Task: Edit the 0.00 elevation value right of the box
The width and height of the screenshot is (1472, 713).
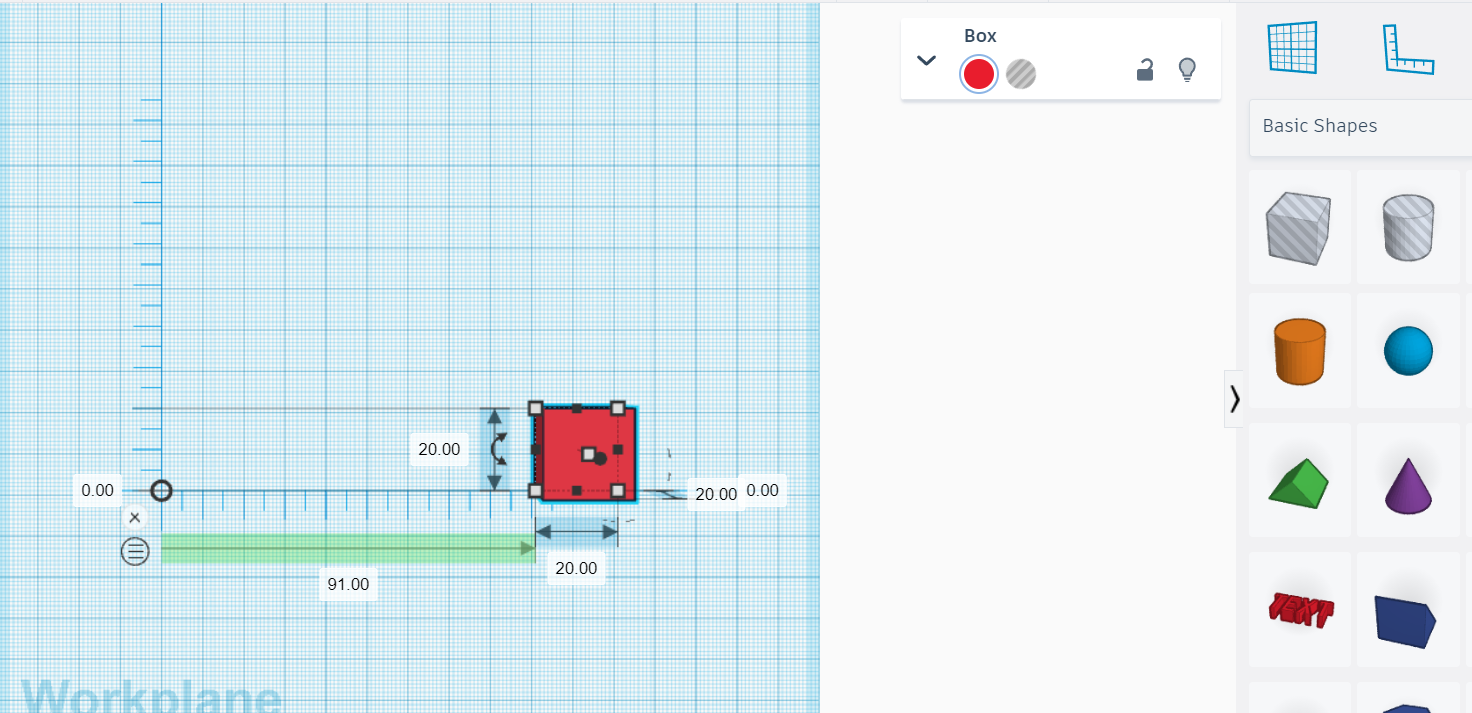Action: [763, 490]
